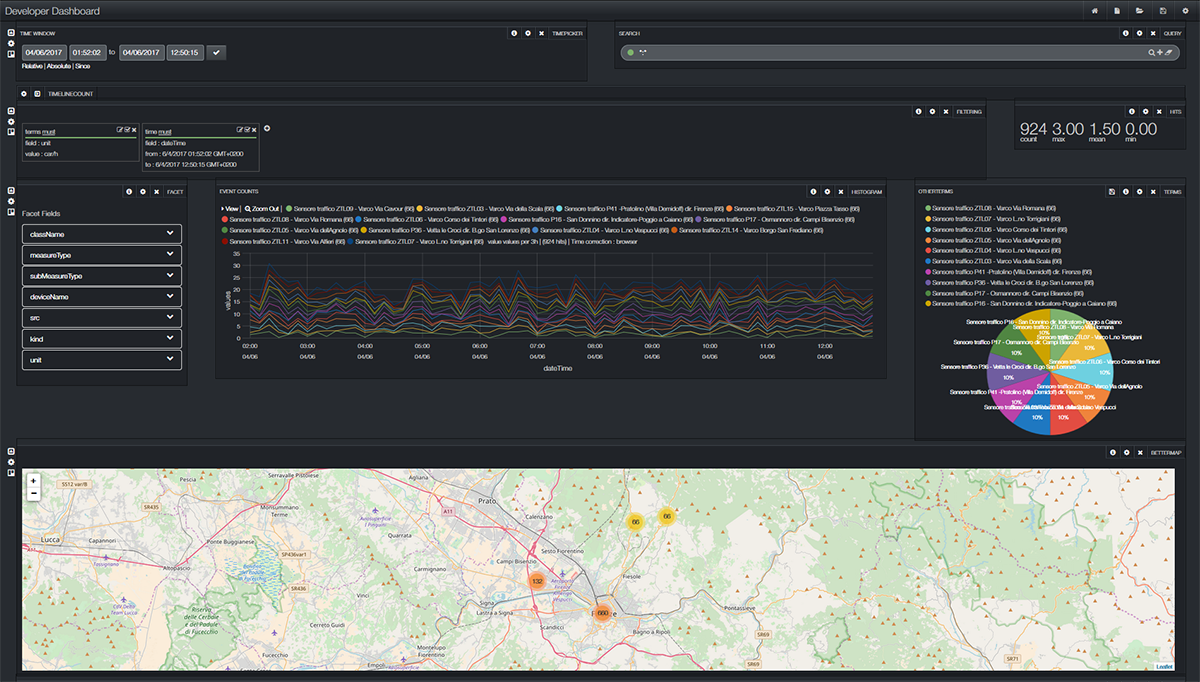The height and width of the screenshot is (682, 1200).
Task: Open the info icon on the Histogram panel
Action: 813,191
